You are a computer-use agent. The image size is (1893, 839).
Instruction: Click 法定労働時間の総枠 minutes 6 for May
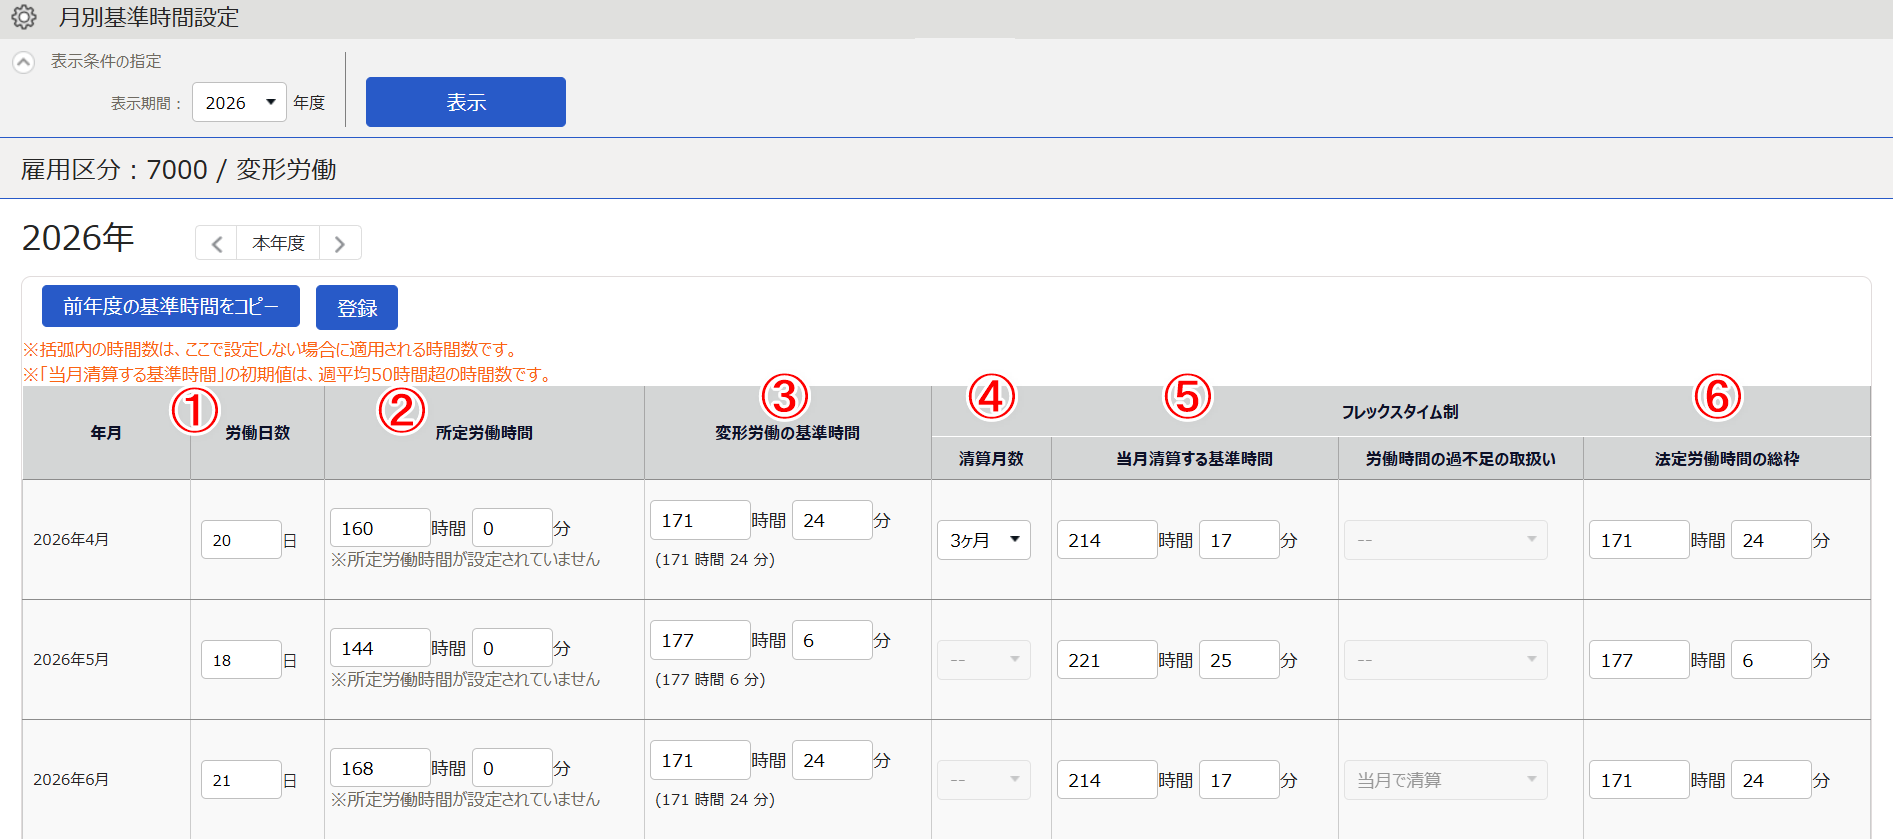pyautogui.click(x=1771, y=660)
